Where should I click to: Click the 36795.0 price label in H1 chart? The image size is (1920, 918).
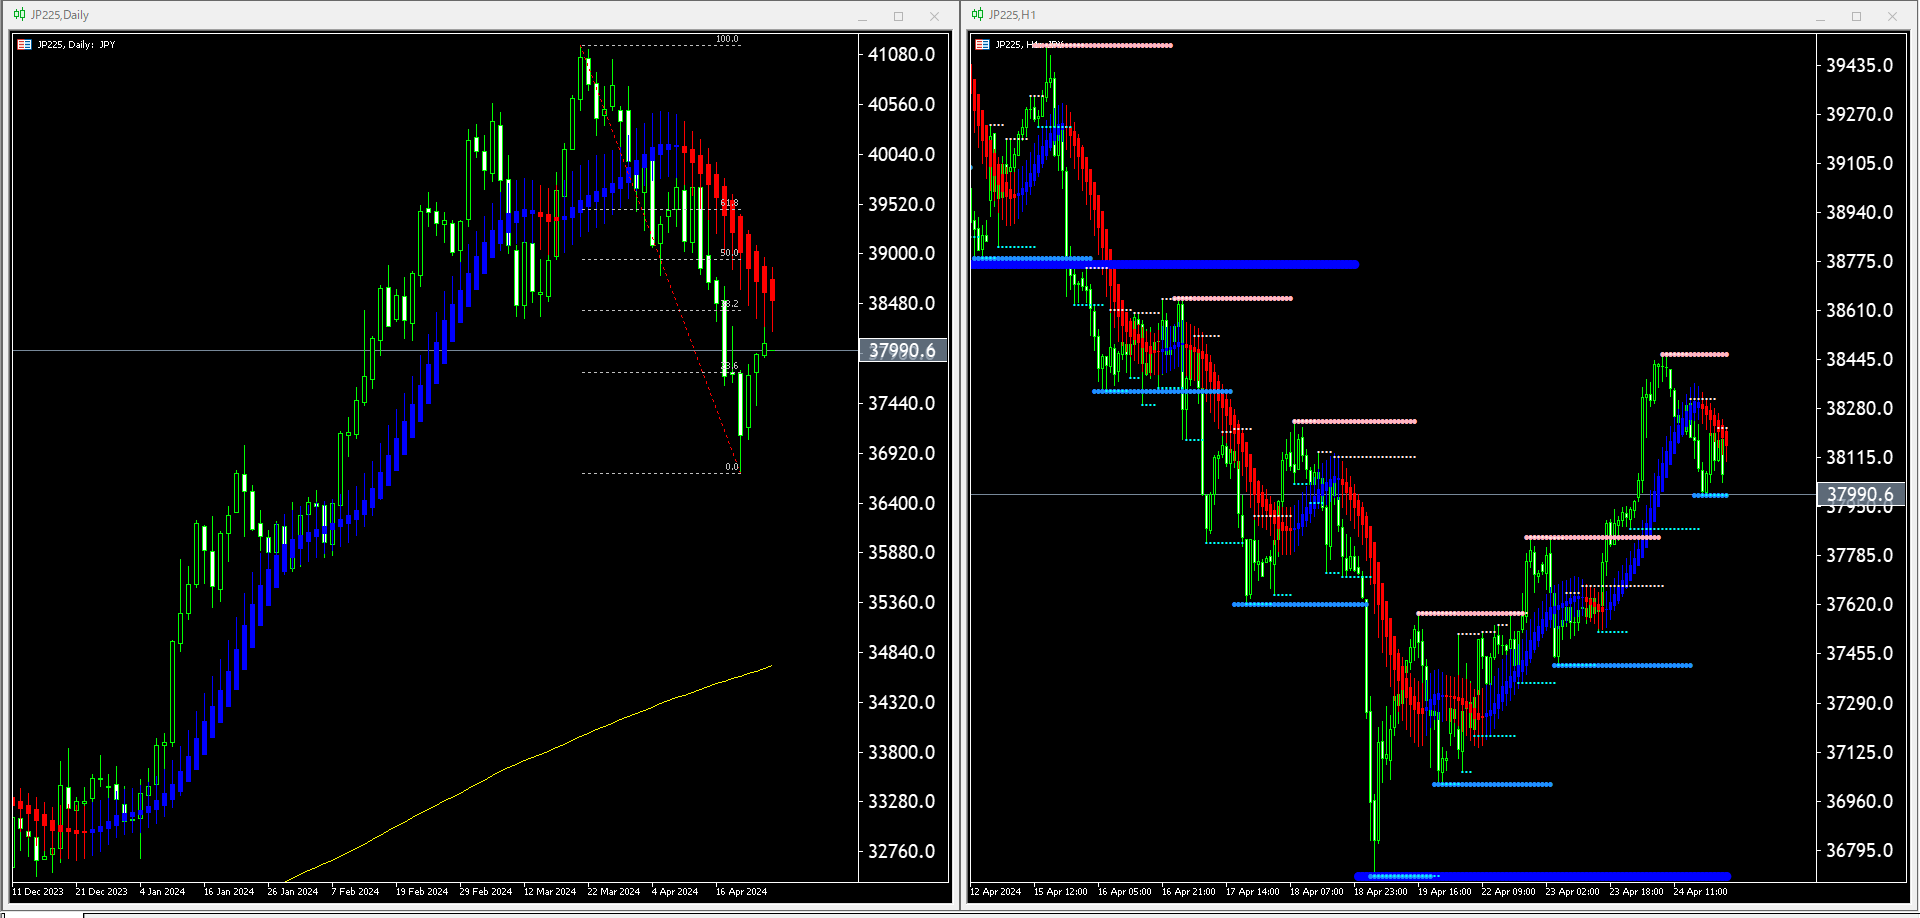pyautogui.click(x=1860, y=851)
